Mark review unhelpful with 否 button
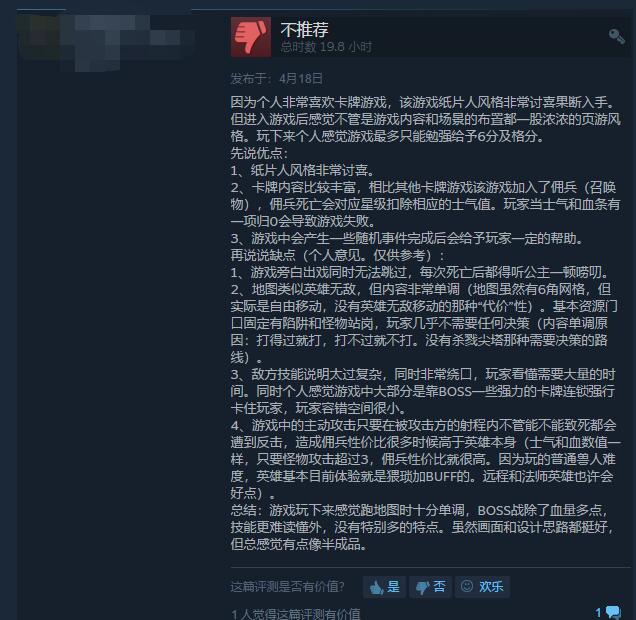This screenshot has height=620, width=636. pos(430,587)
